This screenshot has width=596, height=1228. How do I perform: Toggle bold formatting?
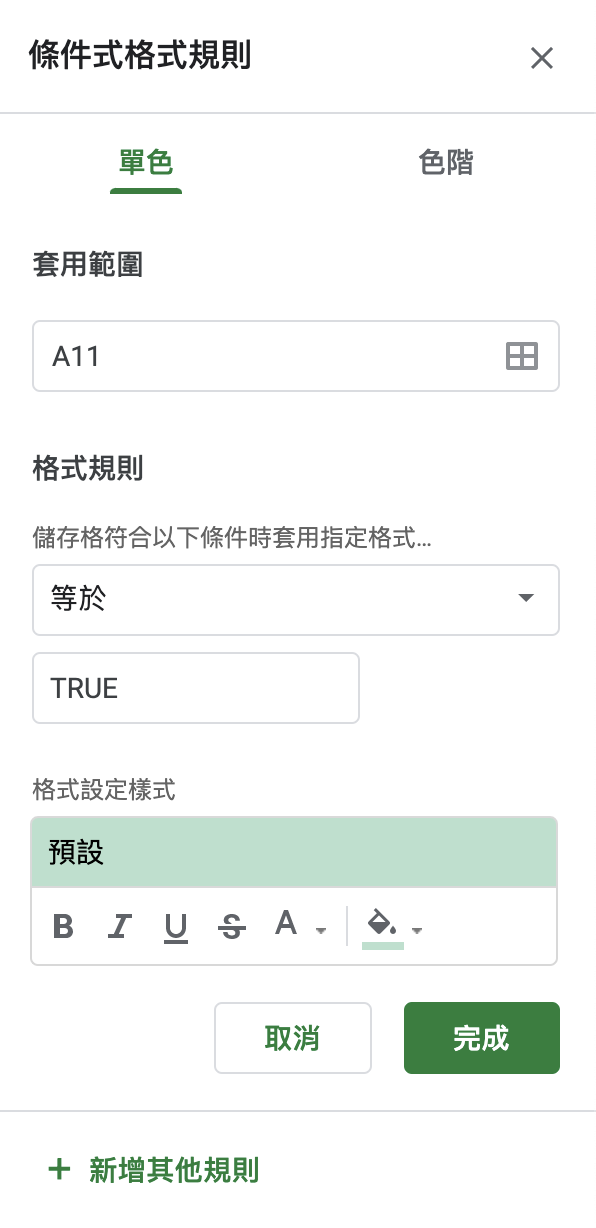[x=63, y=927]
